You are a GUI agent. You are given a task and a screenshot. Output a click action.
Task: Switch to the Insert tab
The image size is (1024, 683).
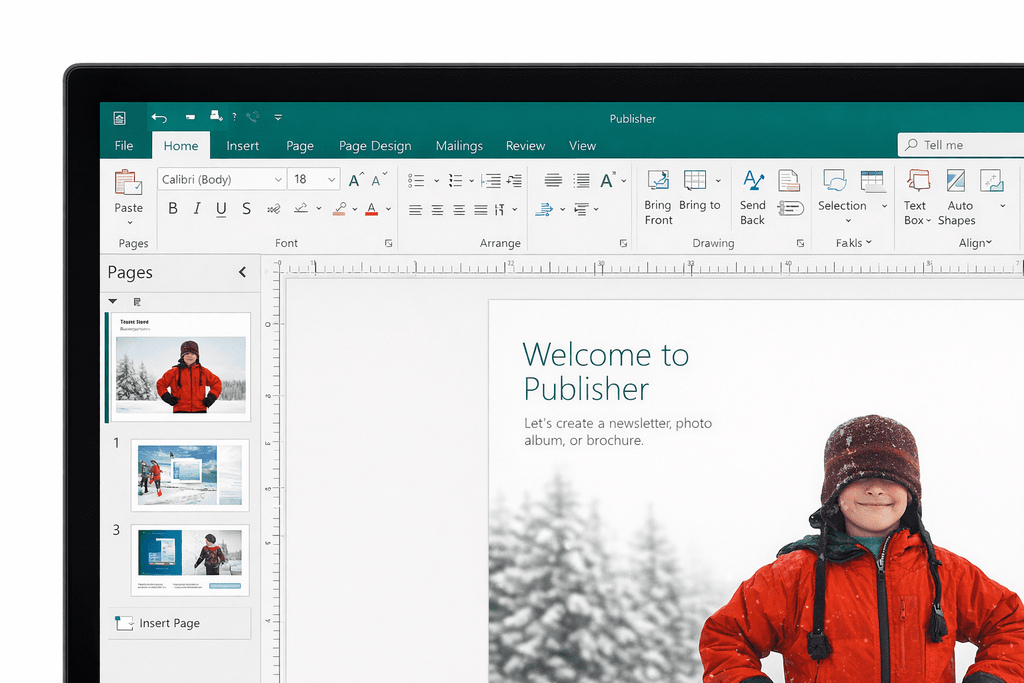coord(242,146)
